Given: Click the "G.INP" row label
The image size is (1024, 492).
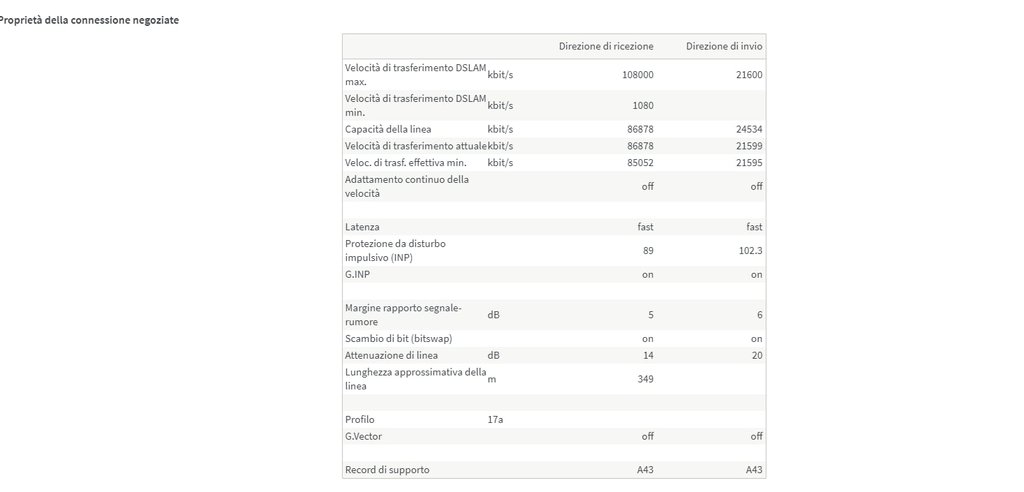Looking at the screenshot, I should click(358, 274).
